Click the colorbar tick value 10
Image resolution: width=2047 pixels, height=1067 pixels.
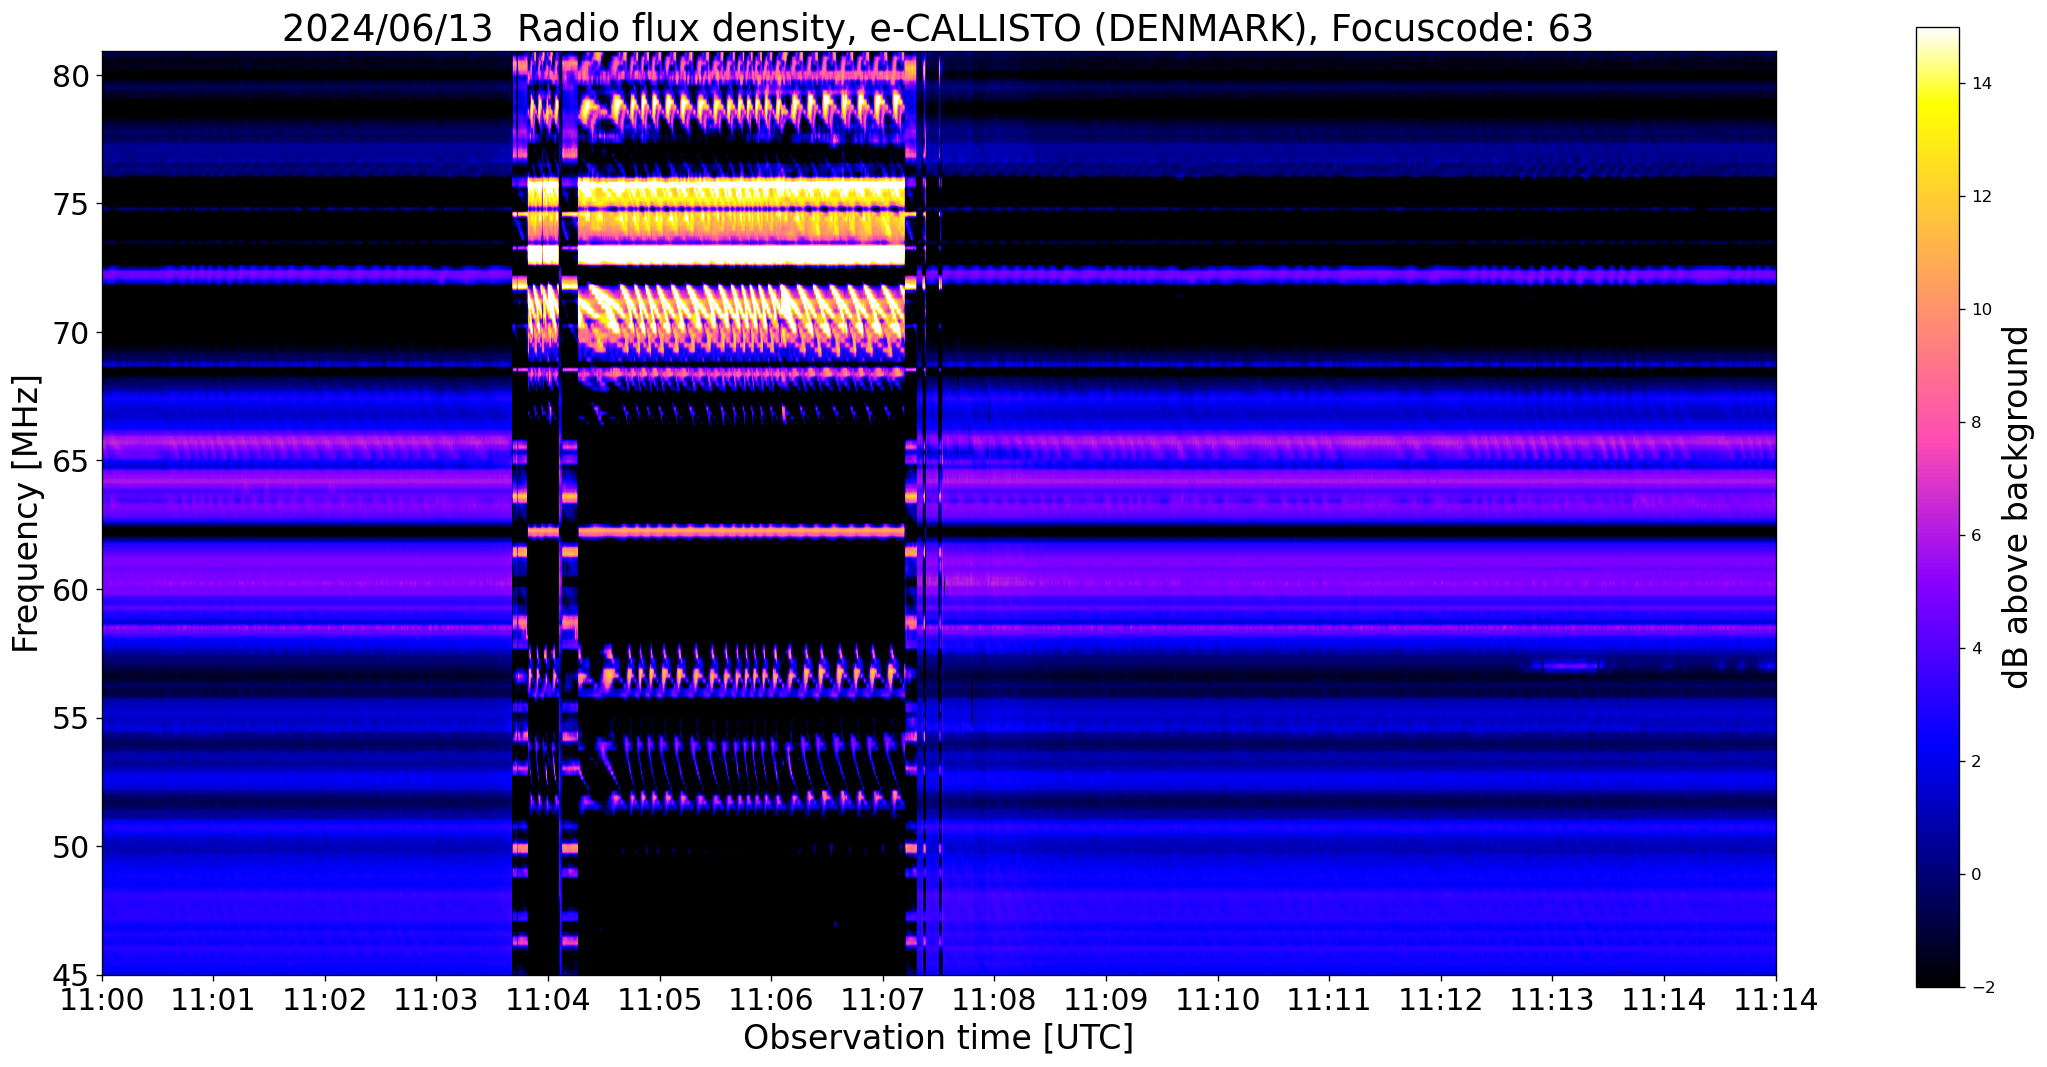click(x=1980, y=310)
